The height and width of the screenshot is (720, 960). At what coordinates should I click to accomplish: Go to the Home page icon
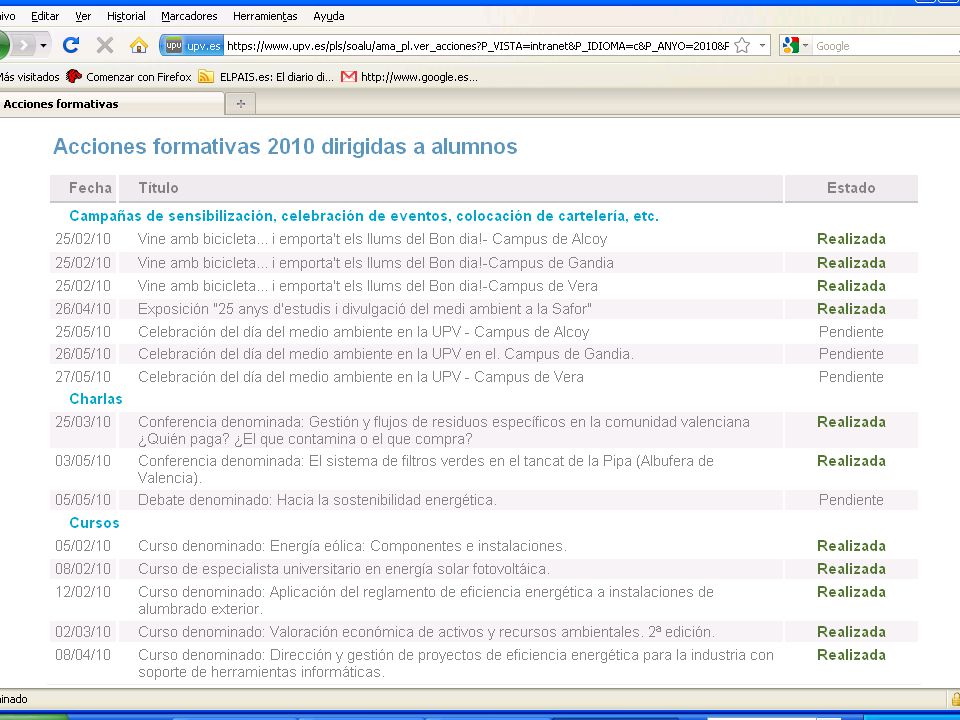point(139,45)
